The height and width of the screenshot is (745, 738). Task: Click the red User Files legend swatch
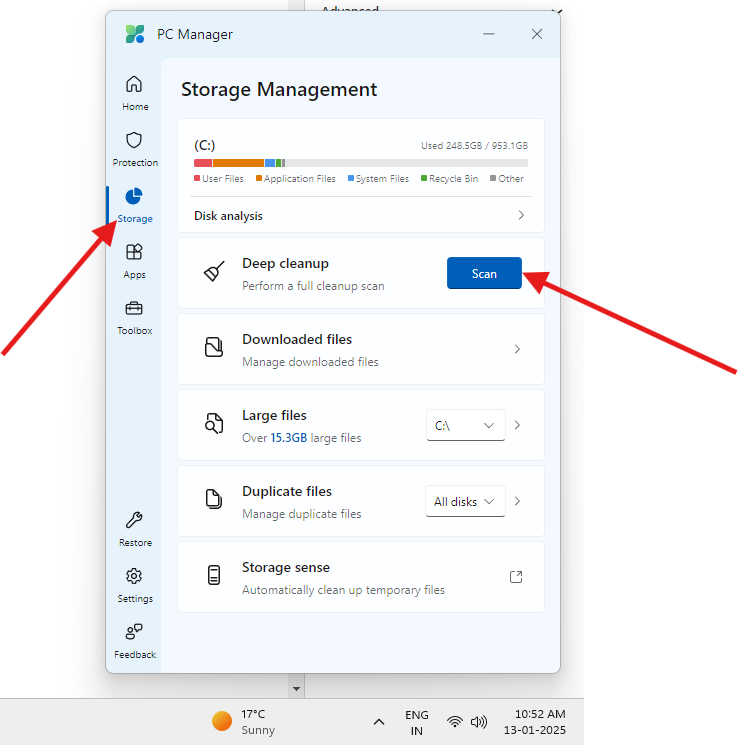point(197,178)
